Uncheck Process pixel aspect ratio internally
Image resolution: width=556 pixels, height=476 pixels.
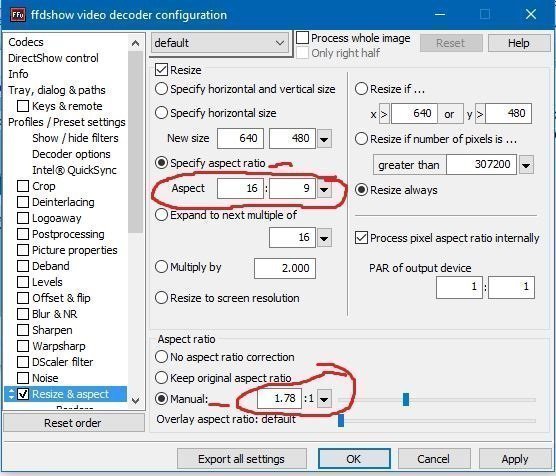pos(361,238)
